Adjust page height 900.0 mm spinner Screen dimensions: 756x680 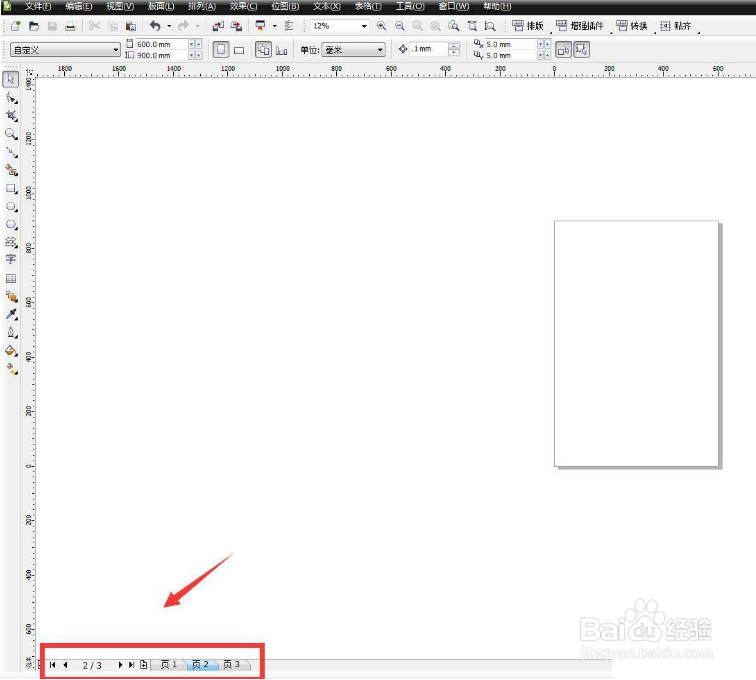pos(195,55)
